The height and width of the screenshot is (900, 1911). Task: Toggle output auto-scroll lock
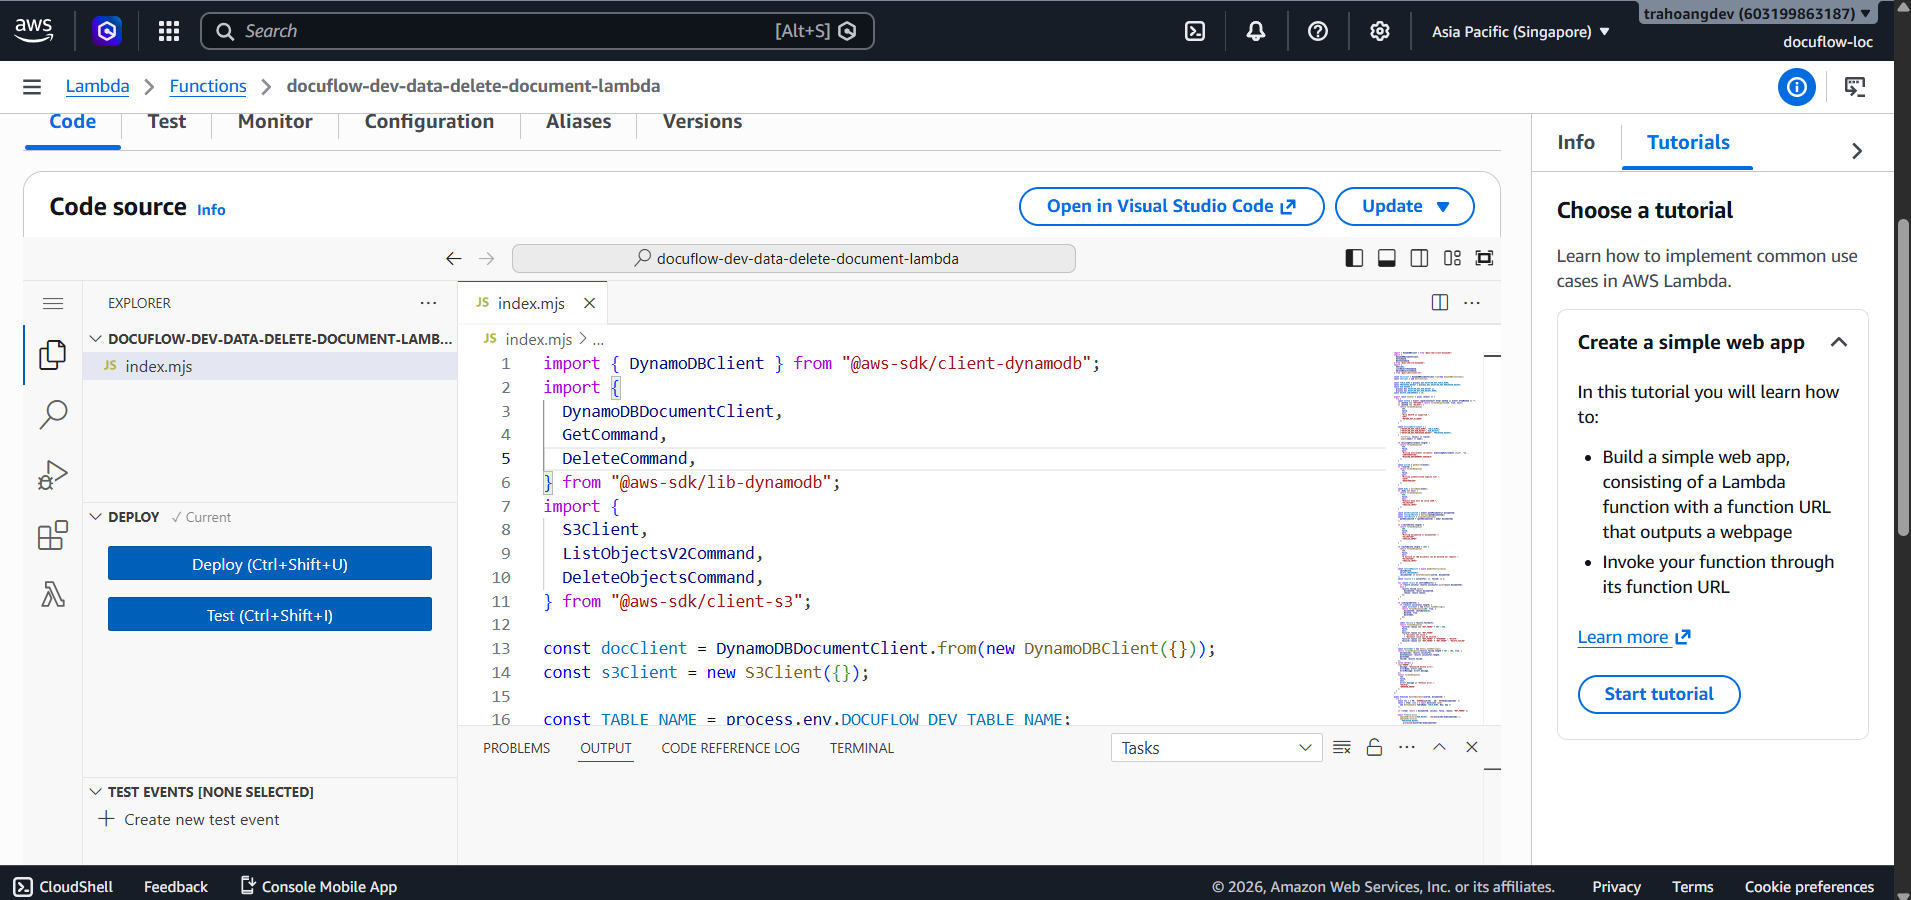pos(1375,747)
